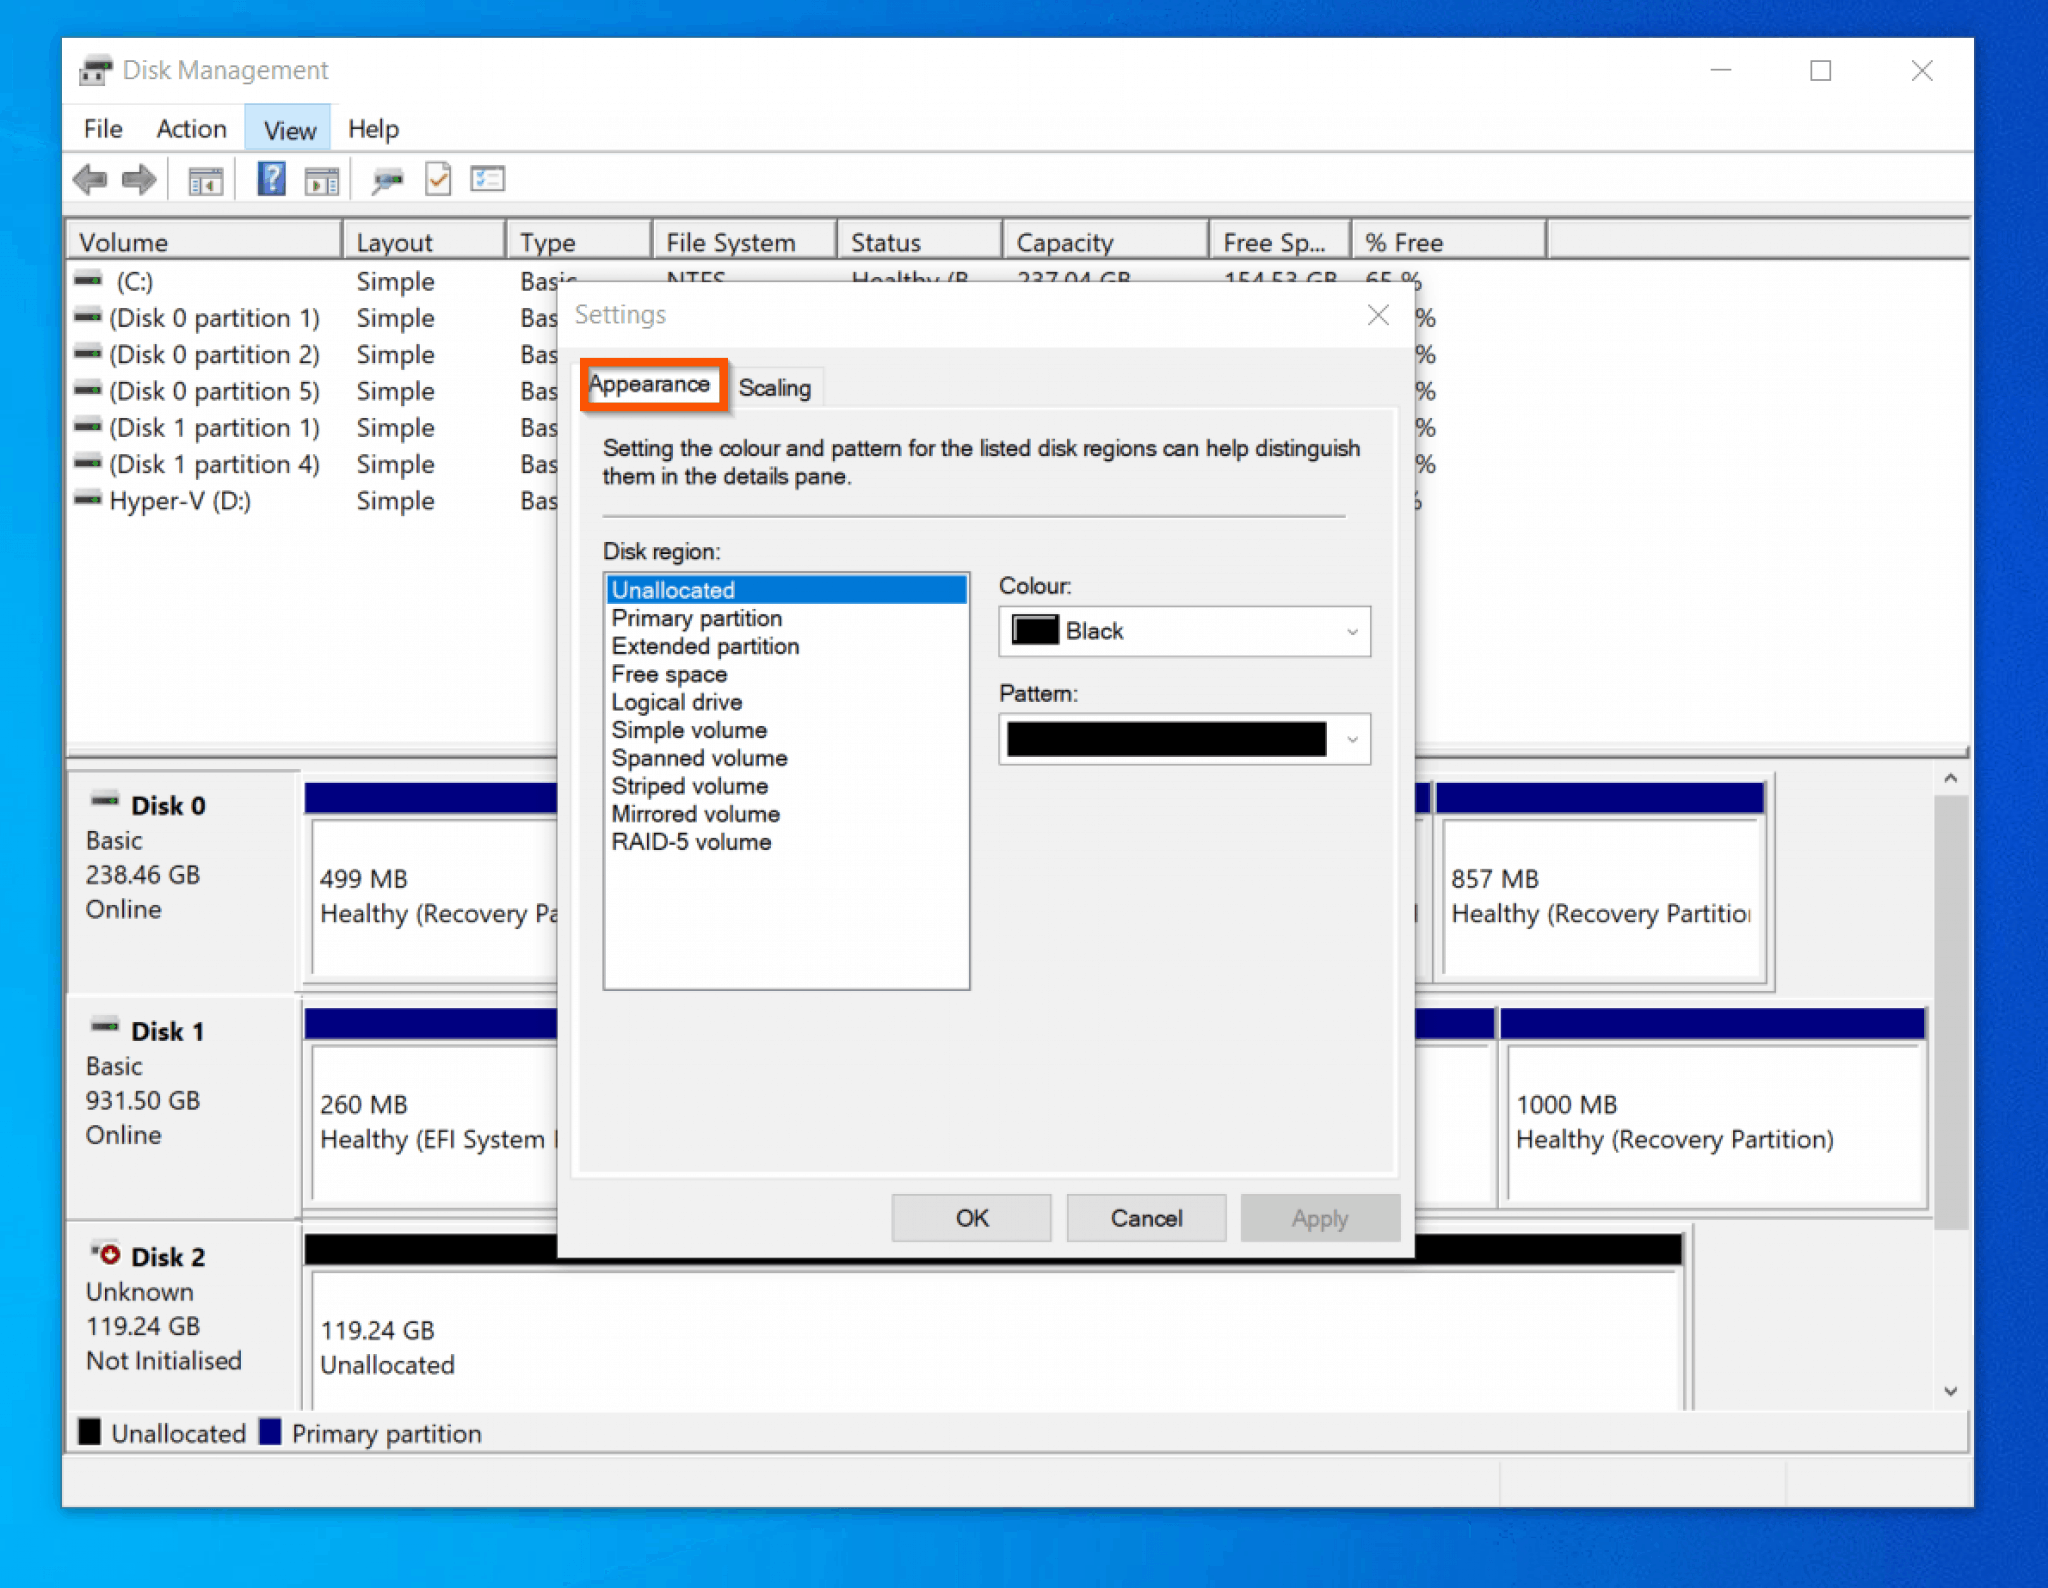Image resolution: width=2048 pixels, height=1588 pixels.
Task: Click Show/Hide Action Pane toolbar icon
Action: coord(321,181)
